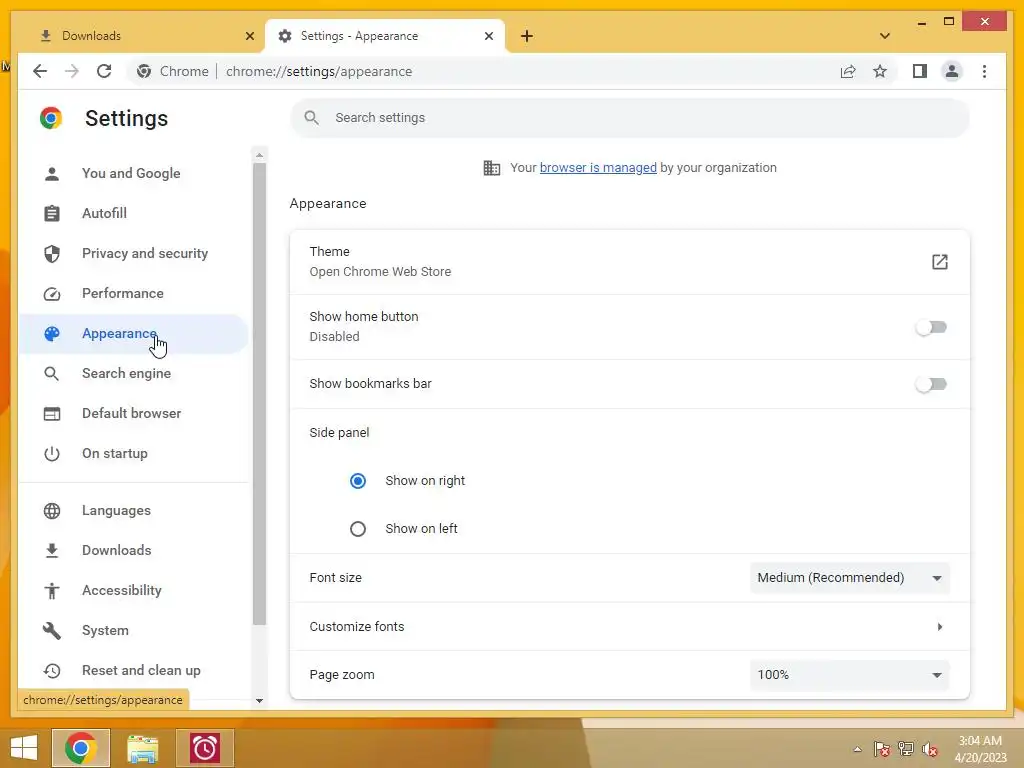Open Performance settings
Image resolution: width=1024 pixels, height=768 pixels.
coord(133,293)
